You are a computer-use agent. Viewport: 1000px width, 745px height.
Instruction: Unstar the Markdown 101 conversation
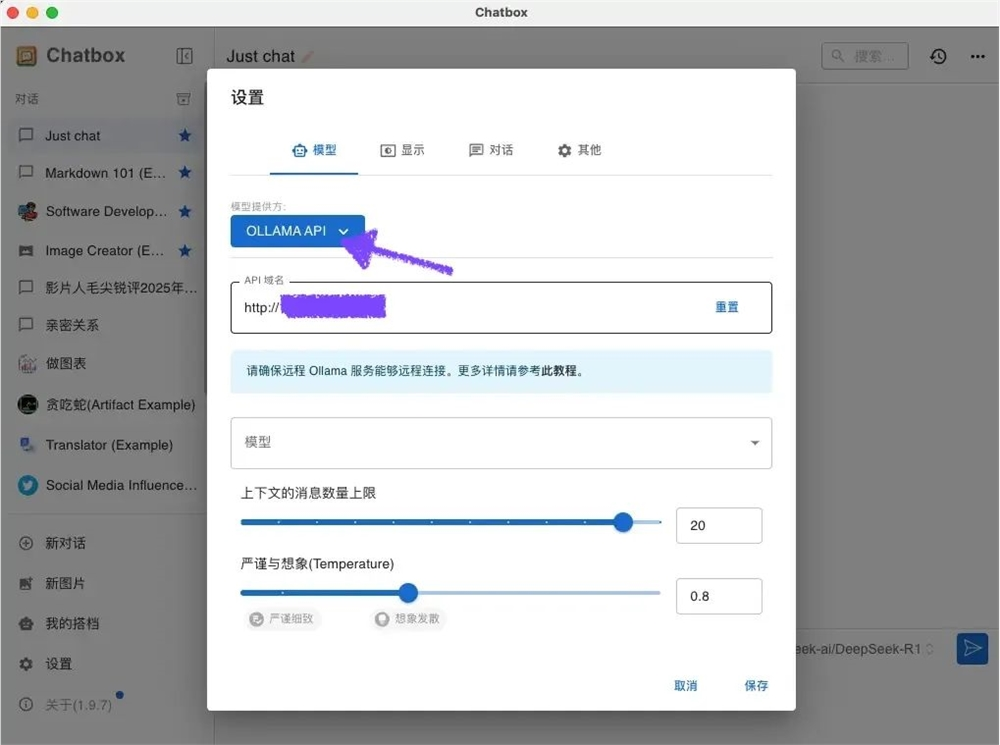(x=183, y=173)
